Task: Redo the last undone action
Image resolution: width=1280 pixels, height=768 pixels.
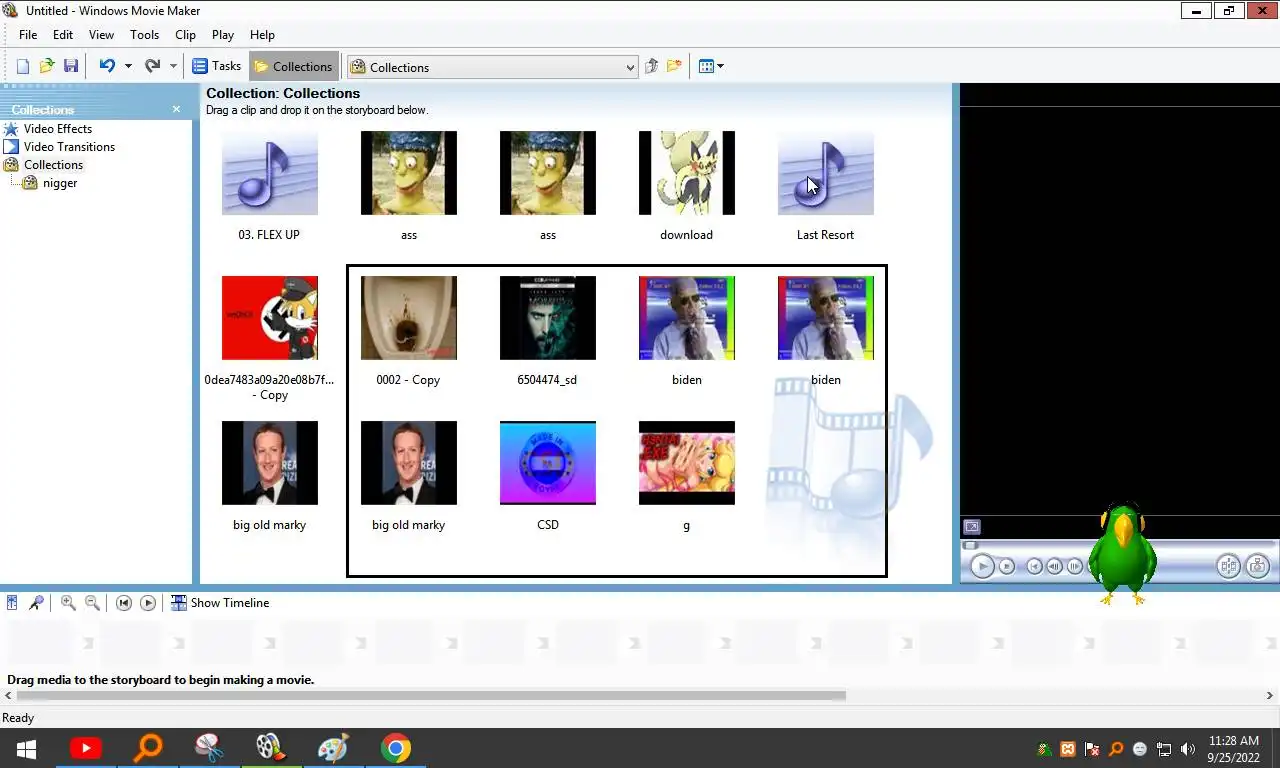Action: tap(152, 66)
